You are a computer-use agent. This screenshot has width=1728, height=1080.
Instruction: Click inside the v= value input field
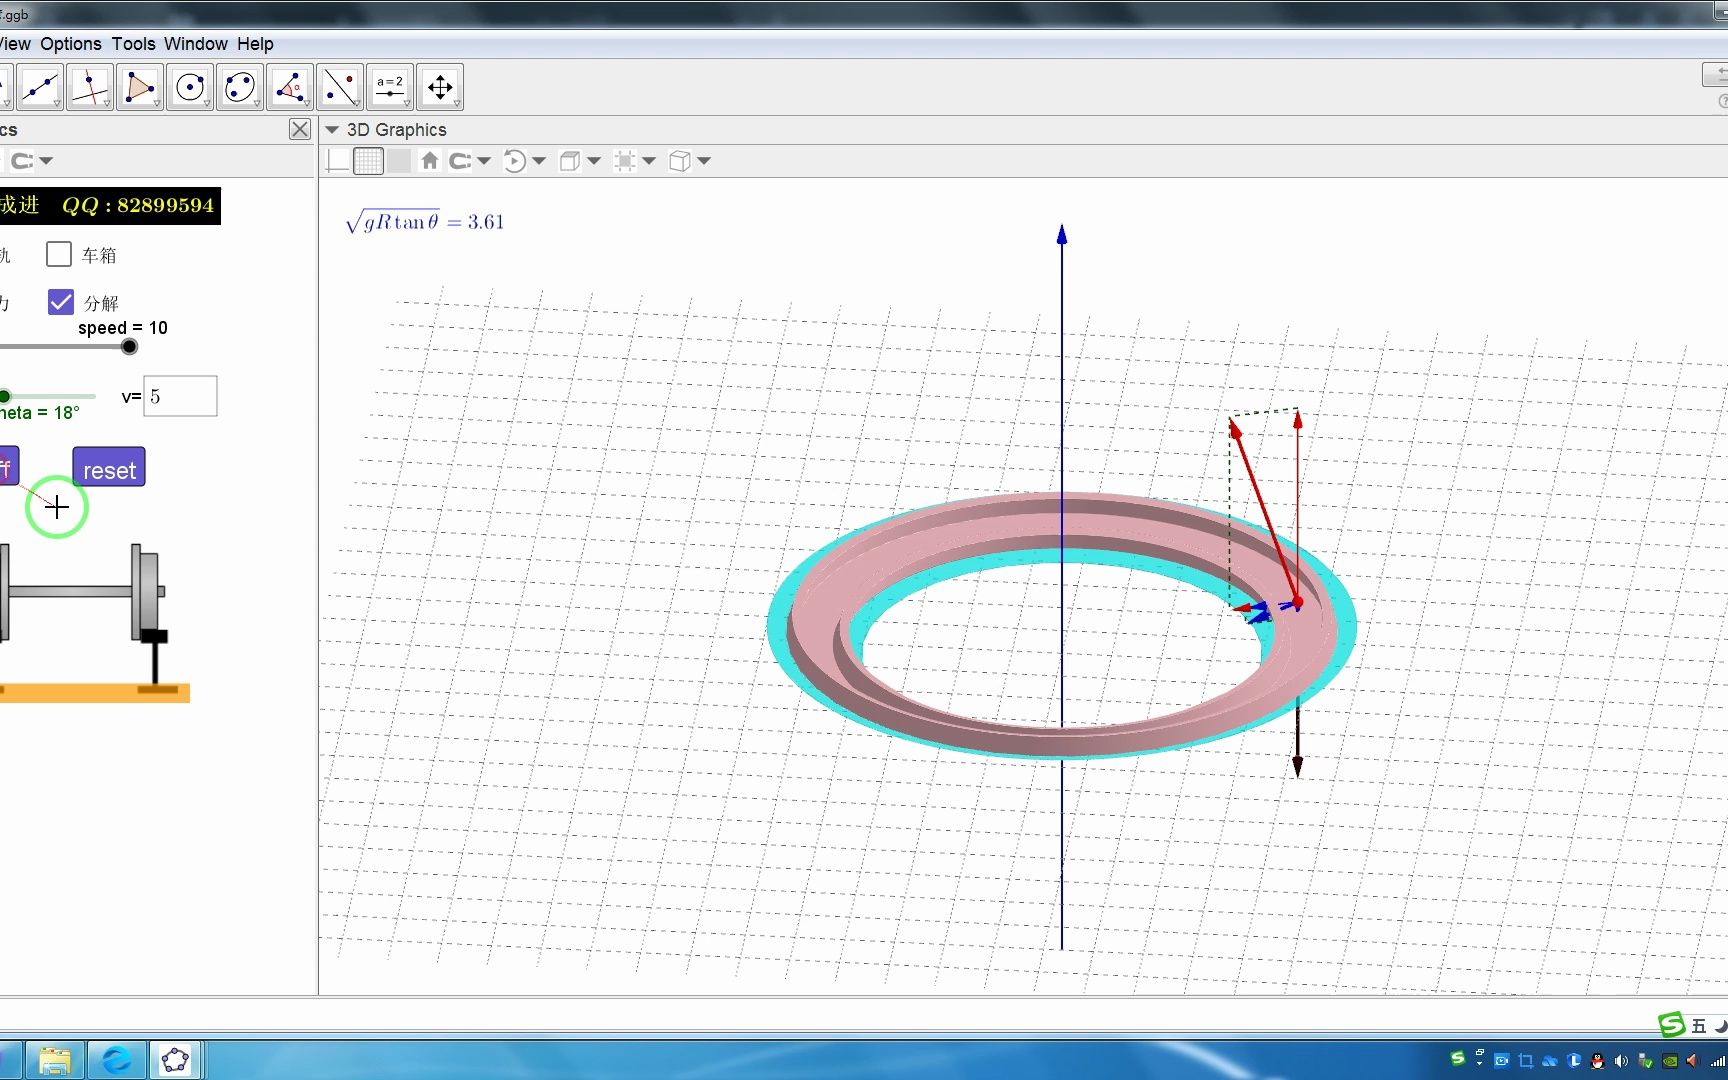(x=180, y=396)
